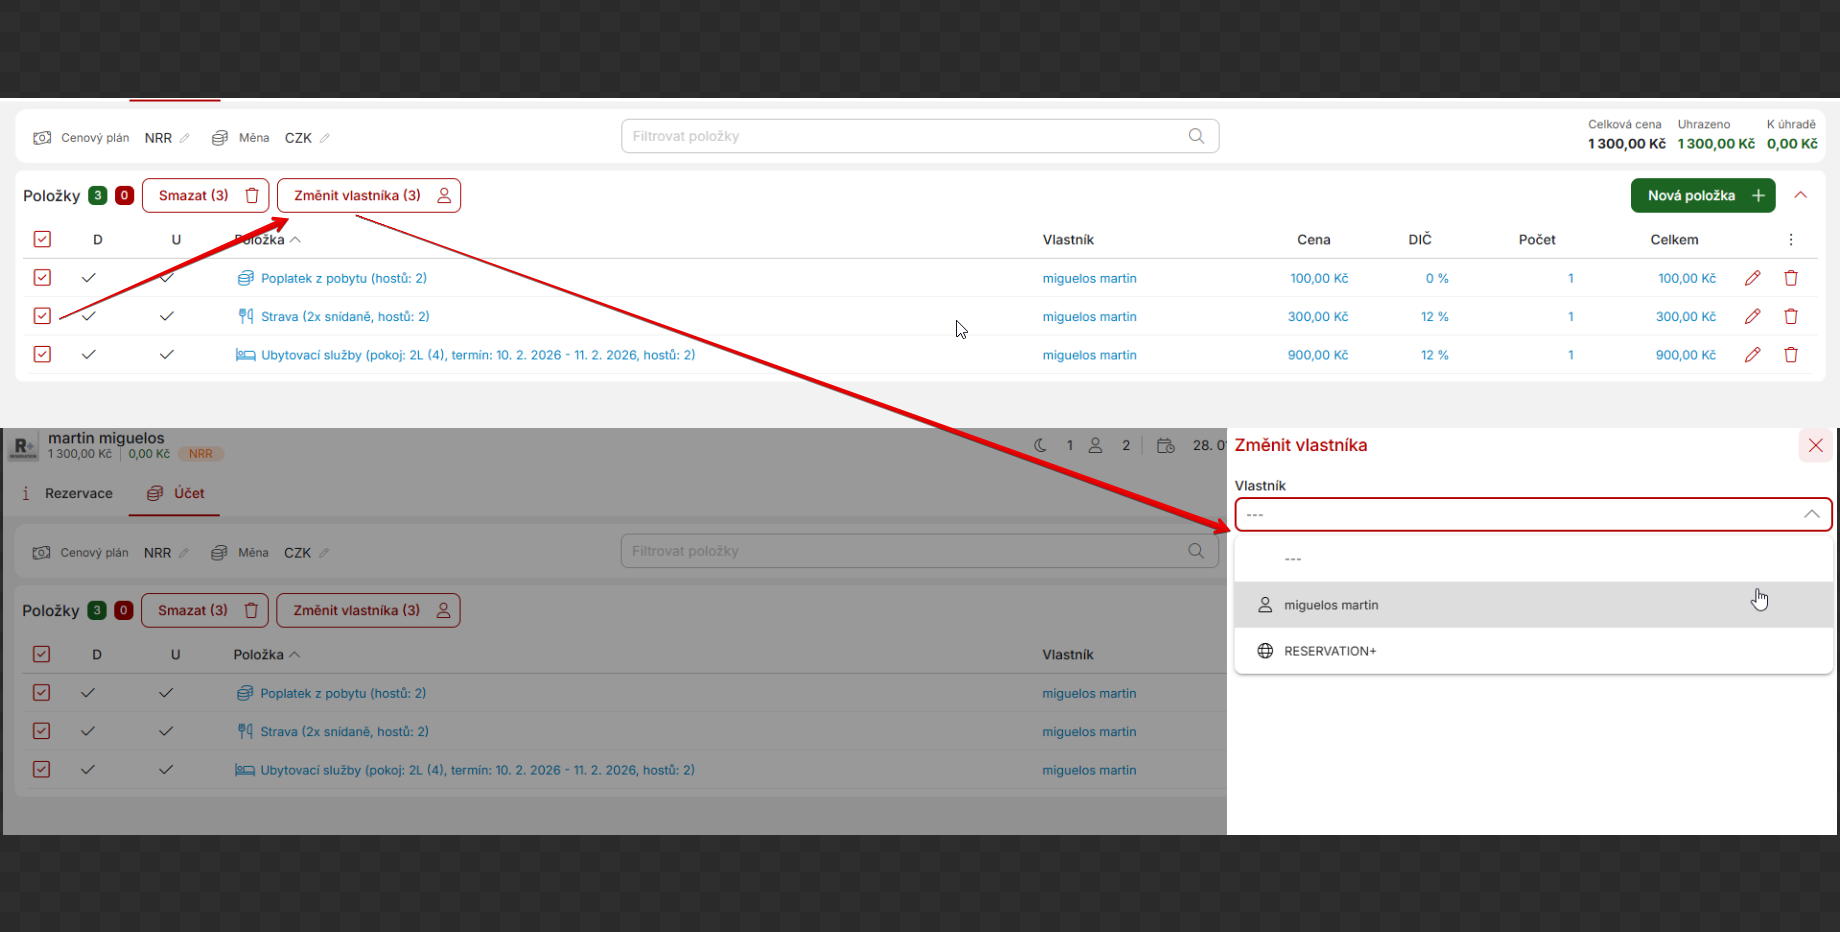
Task: Open the Vlastník dropdown
Action: (1532, 514)
